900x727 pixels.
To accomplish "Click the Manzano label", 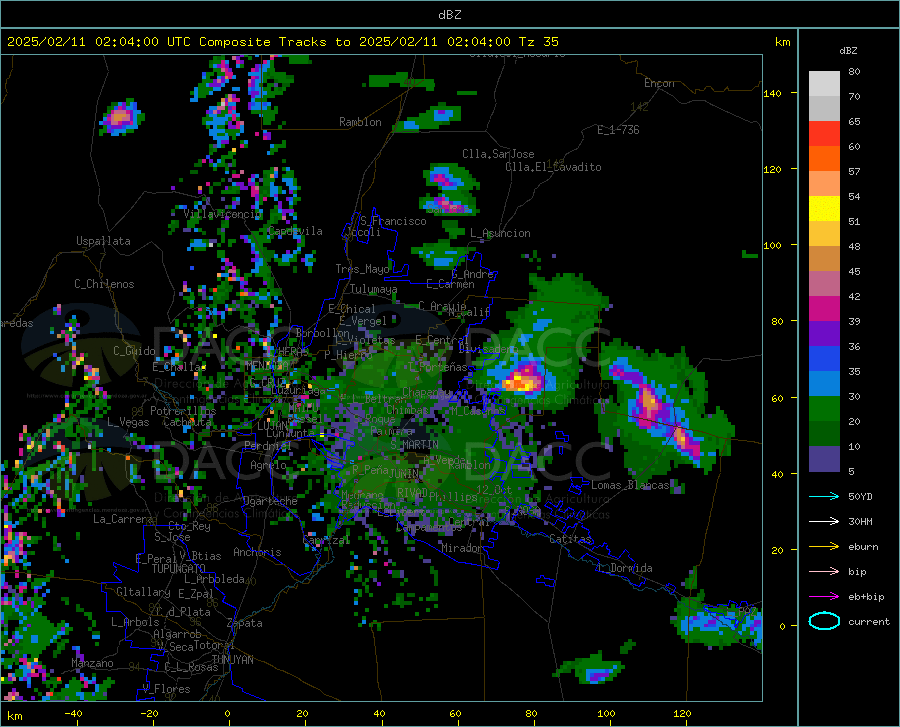I will click(x=92, y=663).
